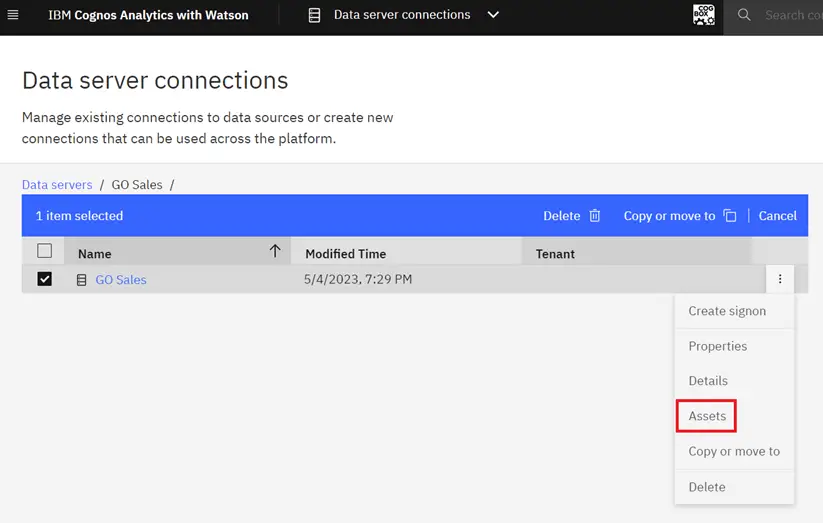Toggle the ascending sort arrow
This screenshot has height=523, width=823.
(x=275, y=251)
